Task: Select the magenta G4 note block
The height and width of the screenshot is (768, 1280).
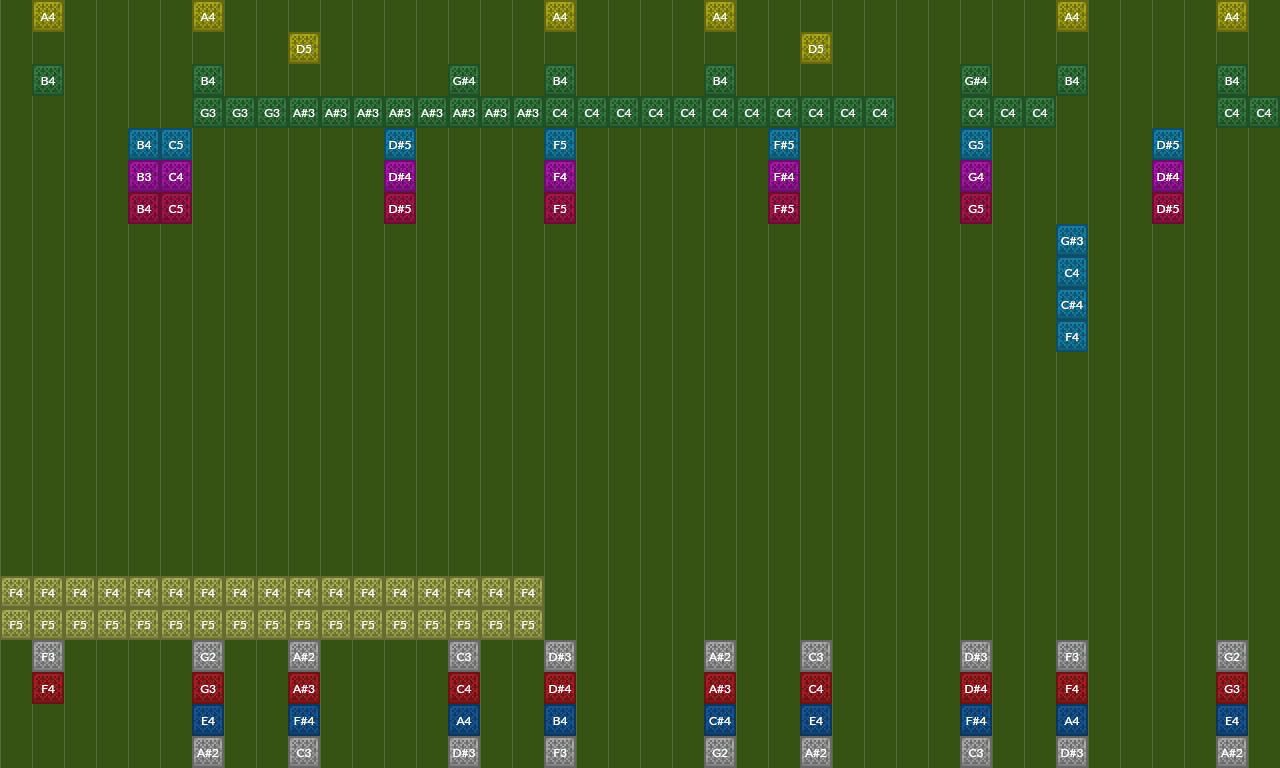Action: point(976,176)
